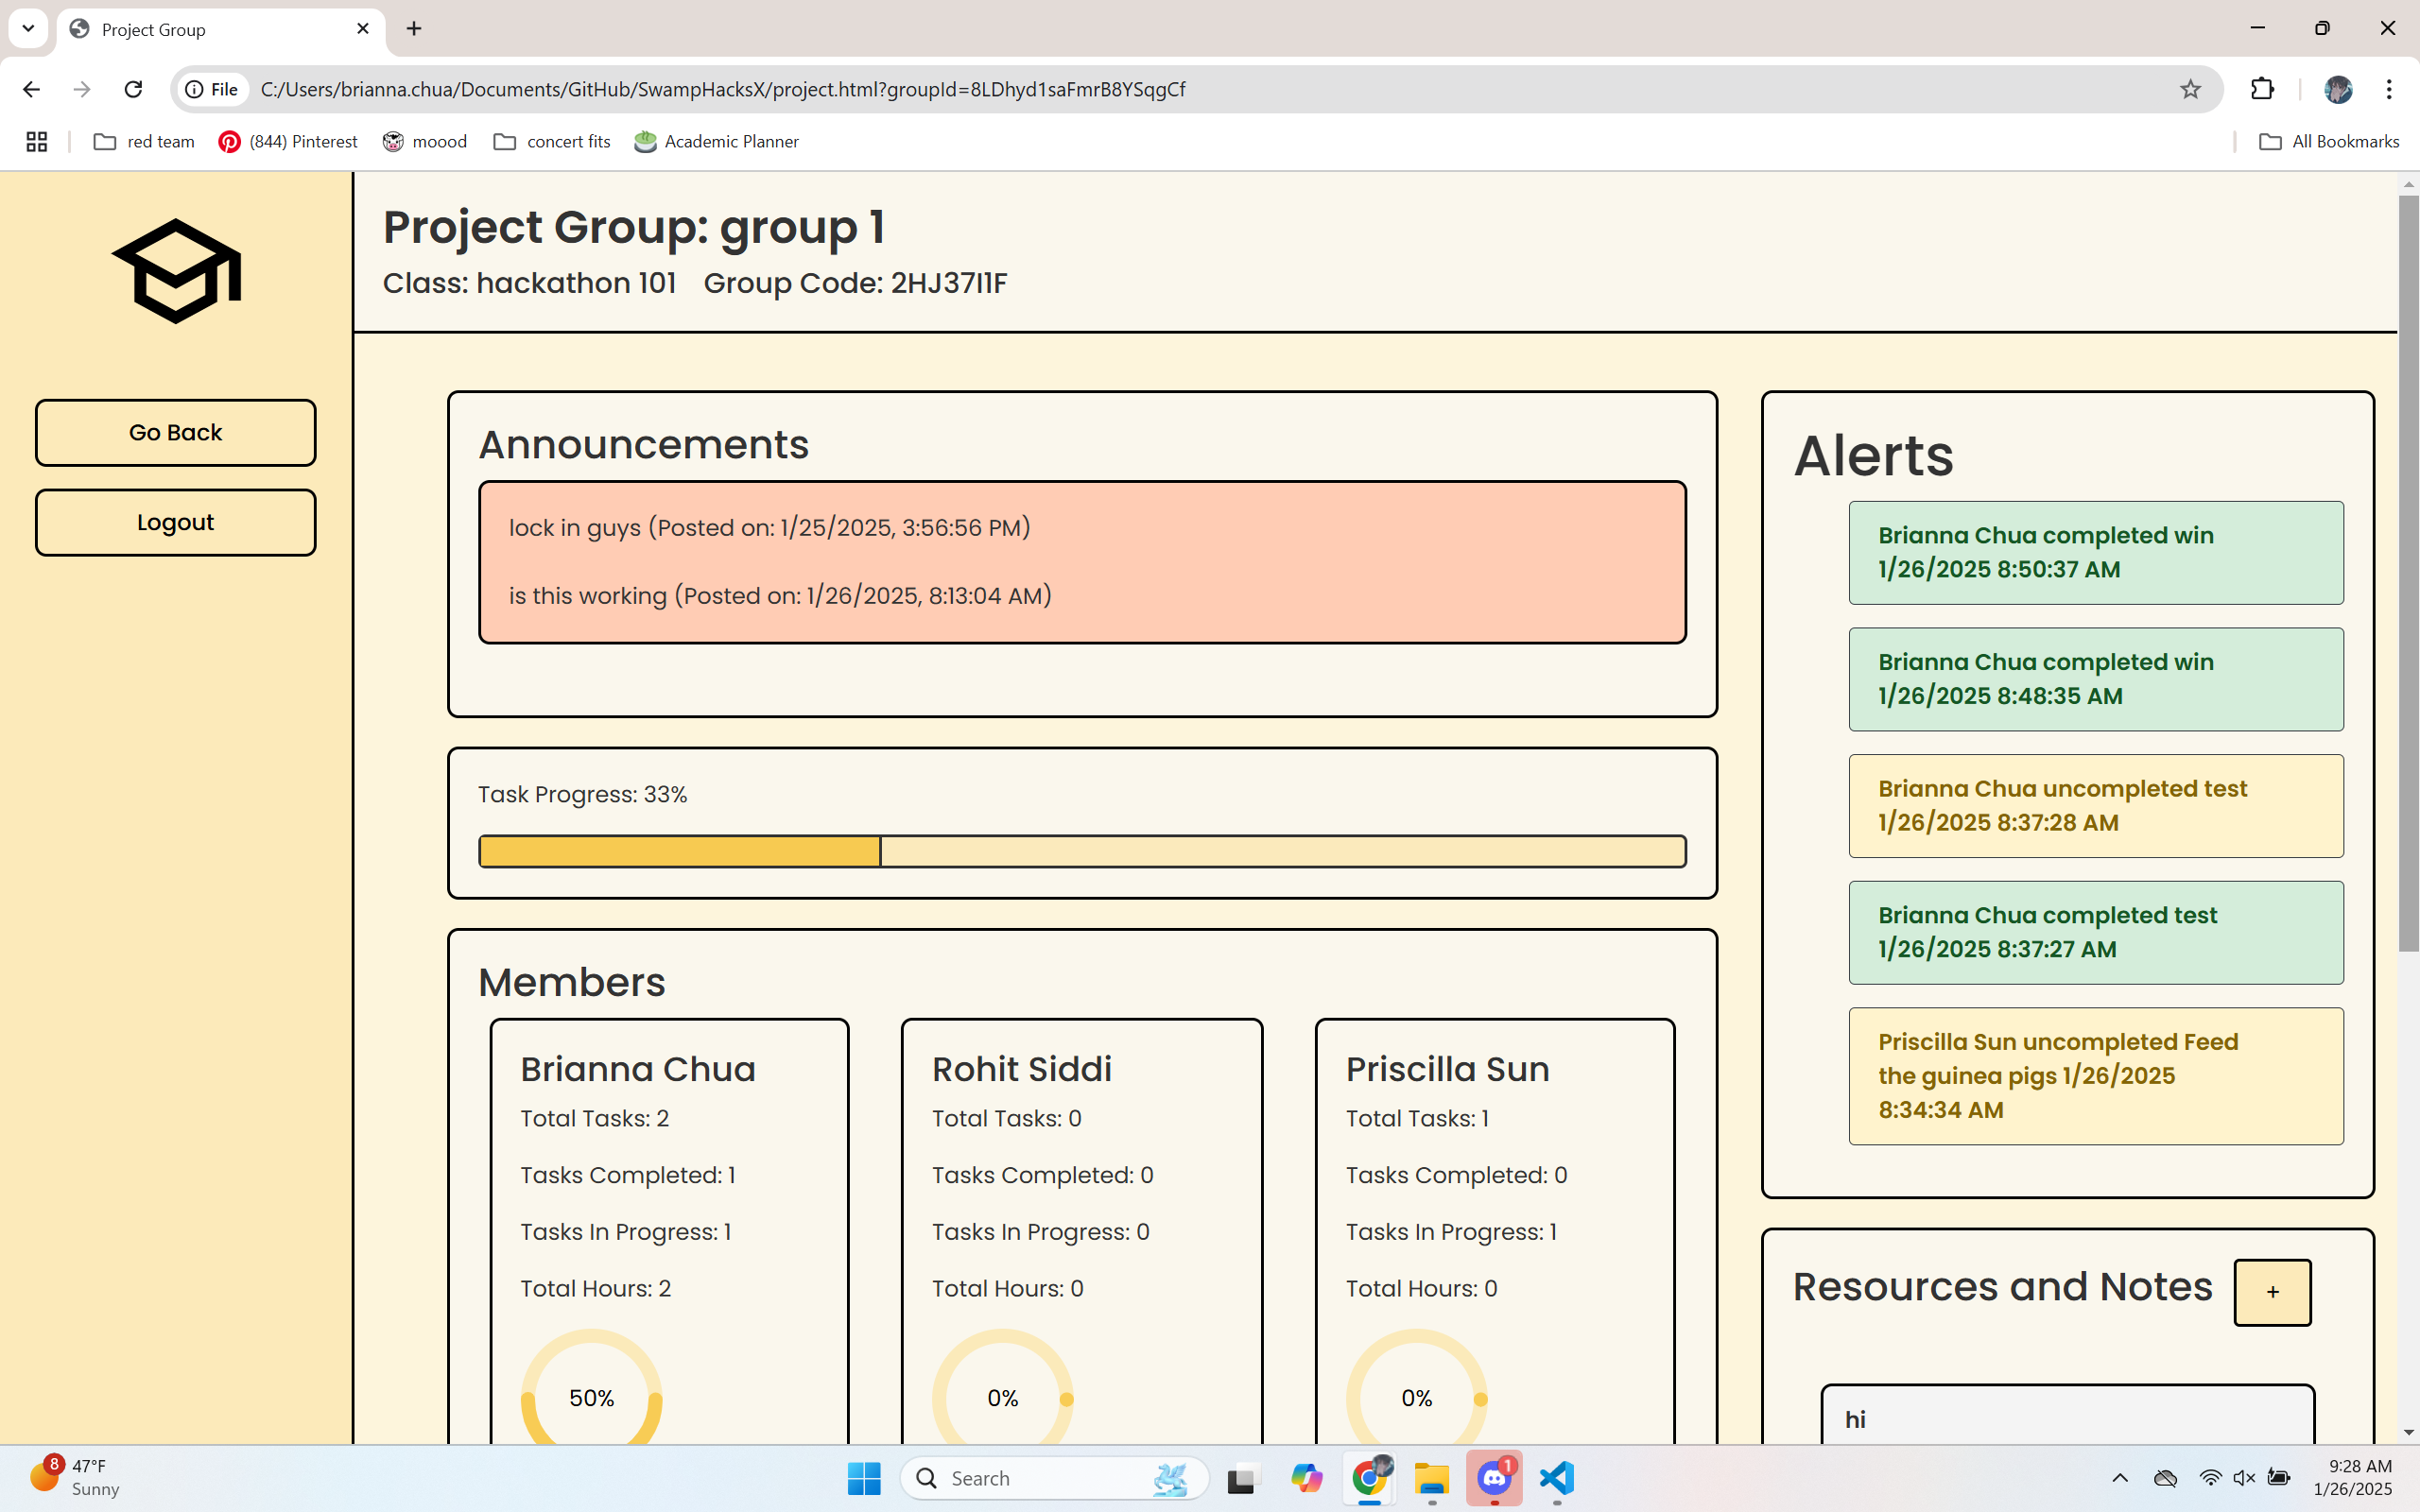Image resolution: width=2420 pixels, height=1512 pixels.
Task: Open Discord from the taskbar
Action: click(x=1494, y=1477)
